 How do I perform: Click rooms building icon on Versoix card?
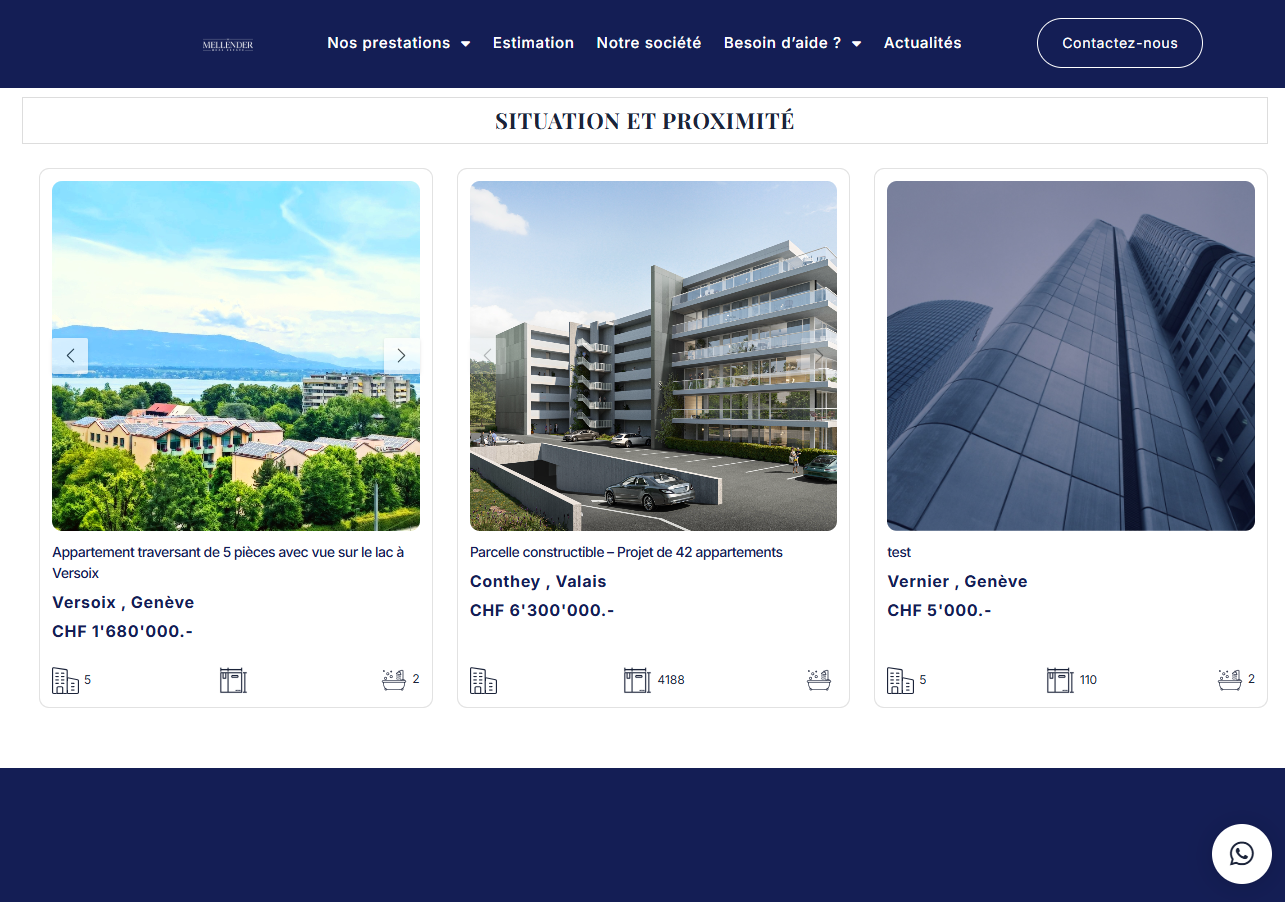(65, 680)
